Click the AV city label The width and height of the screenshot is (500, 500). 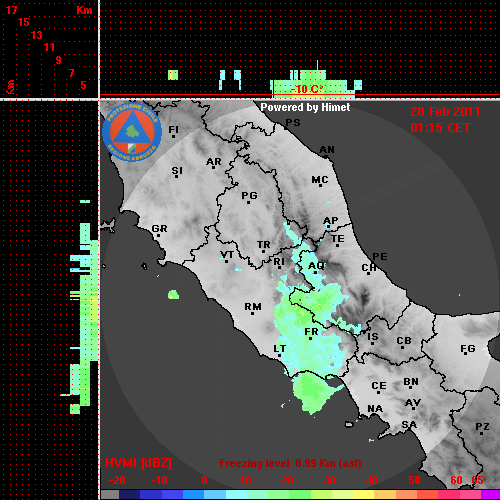click(413, 403)
